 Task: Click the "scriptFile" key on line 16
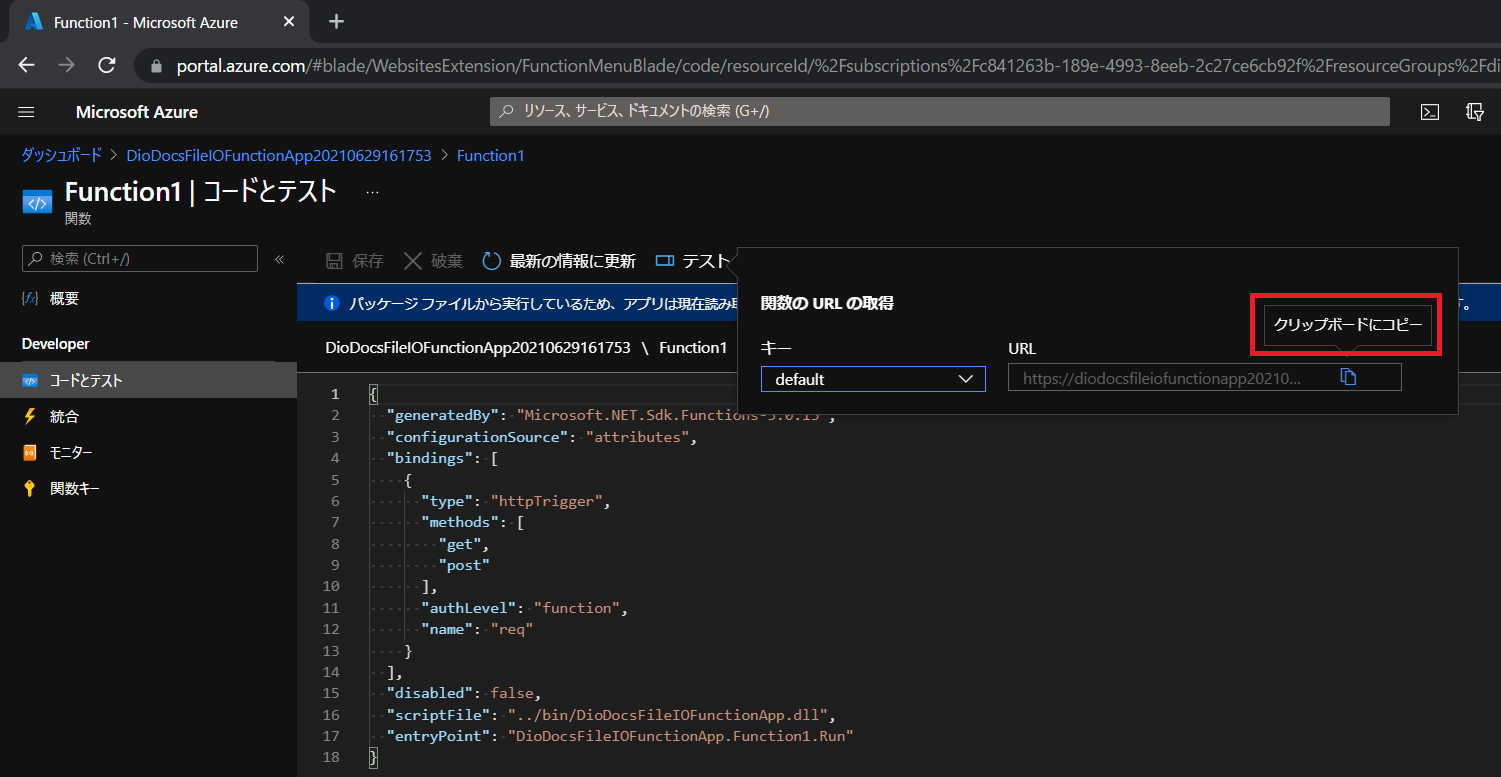point(439,715)
